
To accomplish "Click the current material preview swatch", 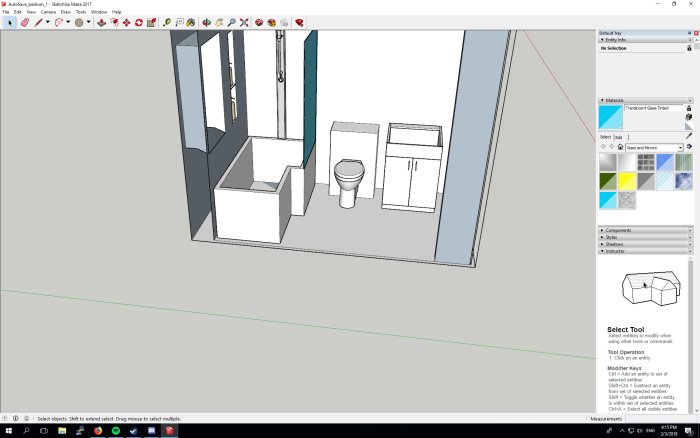I will click(x=610, y=117).
